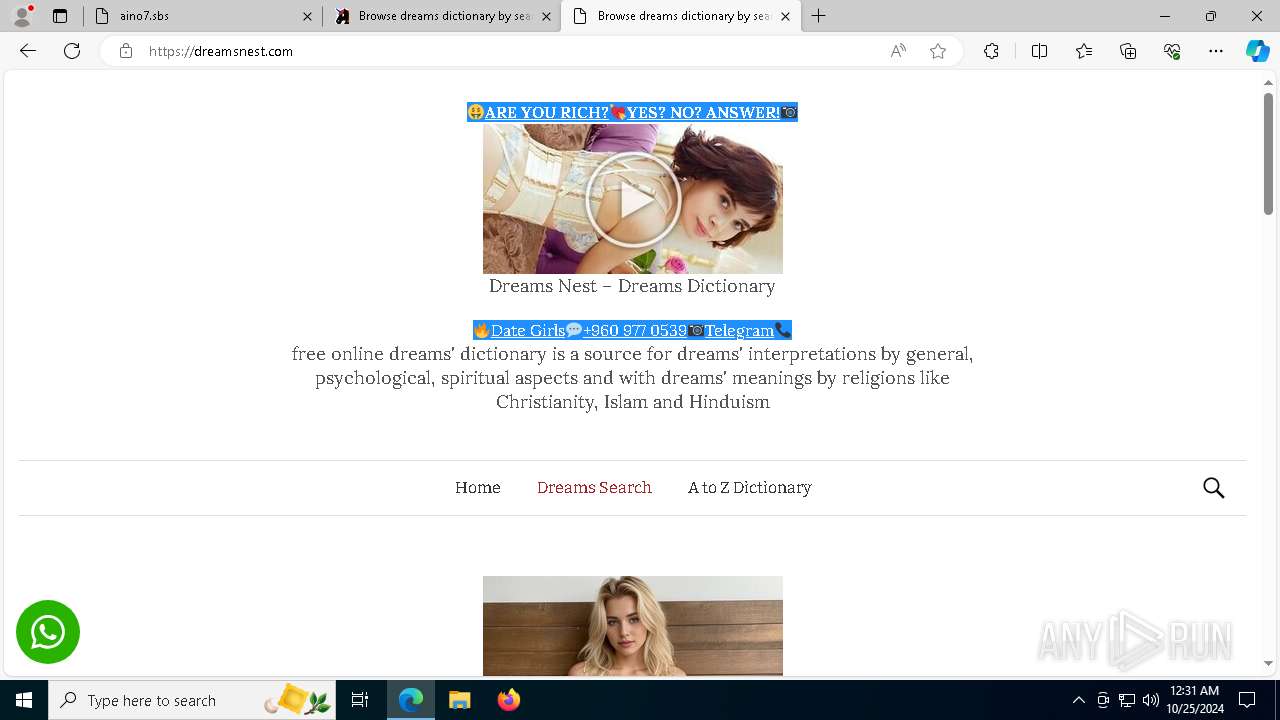The width and height of the screenshot is (1280, 720).
Task: Go to the Home menu item
Action: [478, 488]
